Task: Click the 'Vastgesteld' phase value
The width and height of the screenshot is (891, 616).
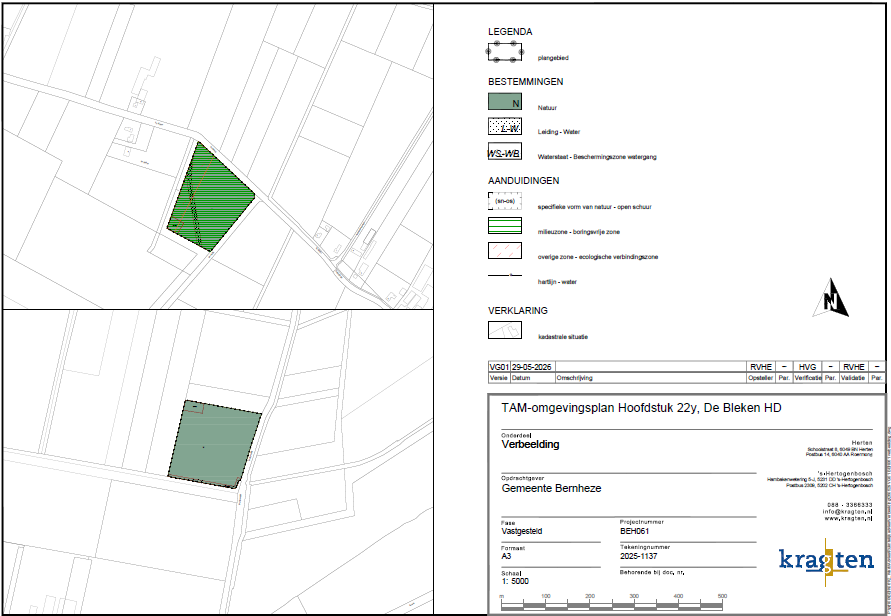Action: click(x=522, y=531)
